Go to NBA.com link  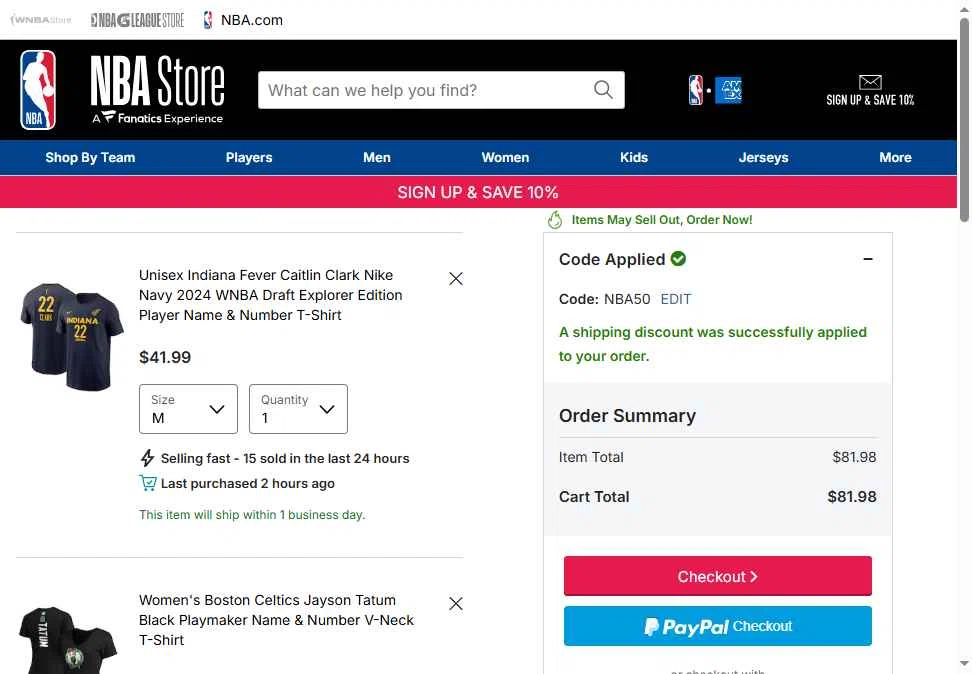pyautogui.click(x=243, y=20)
